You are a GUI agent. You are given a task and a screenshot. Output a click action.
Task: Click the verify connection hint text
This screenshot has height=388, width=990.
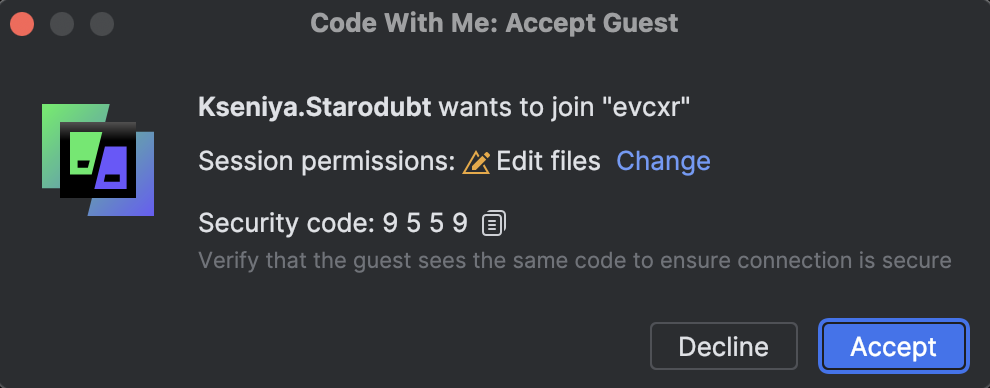[575, 261]
